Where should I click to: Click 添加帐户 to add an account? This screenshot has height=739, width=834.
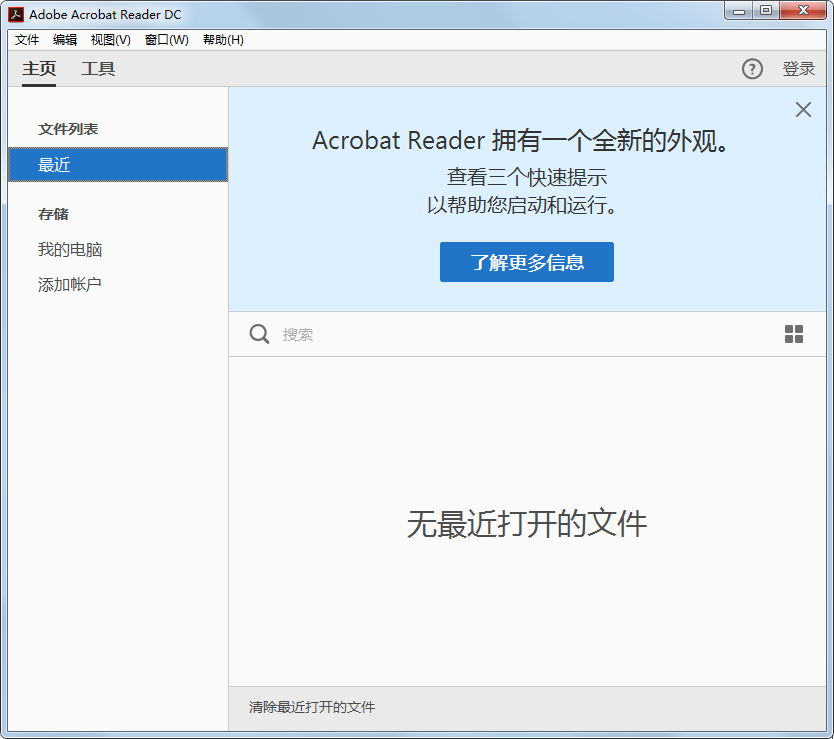(x=70, y=284)
